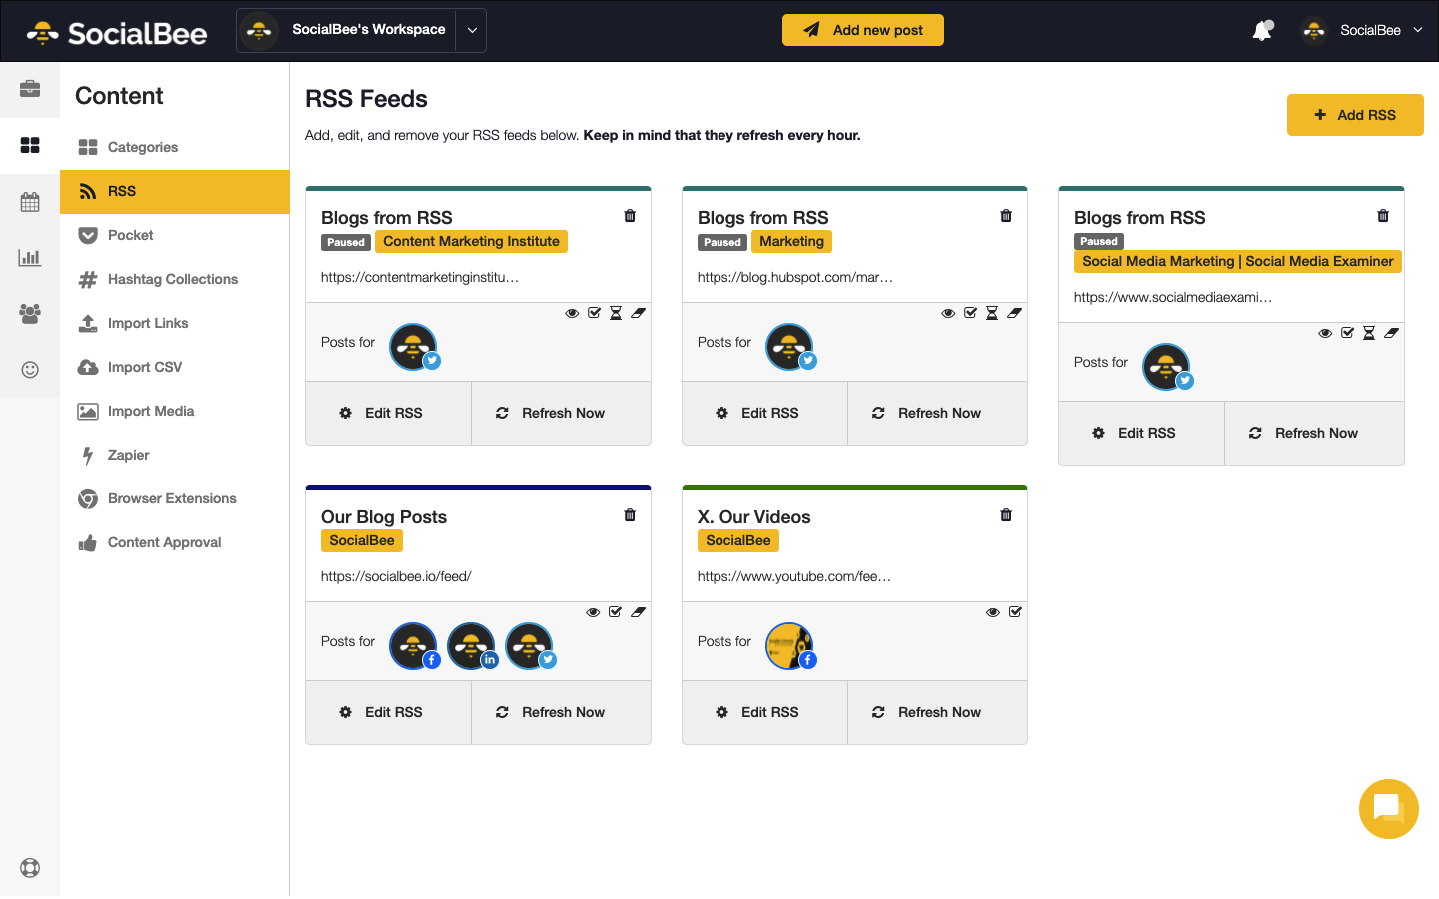Open the SocialBee account menu

tap(1362, 31)
